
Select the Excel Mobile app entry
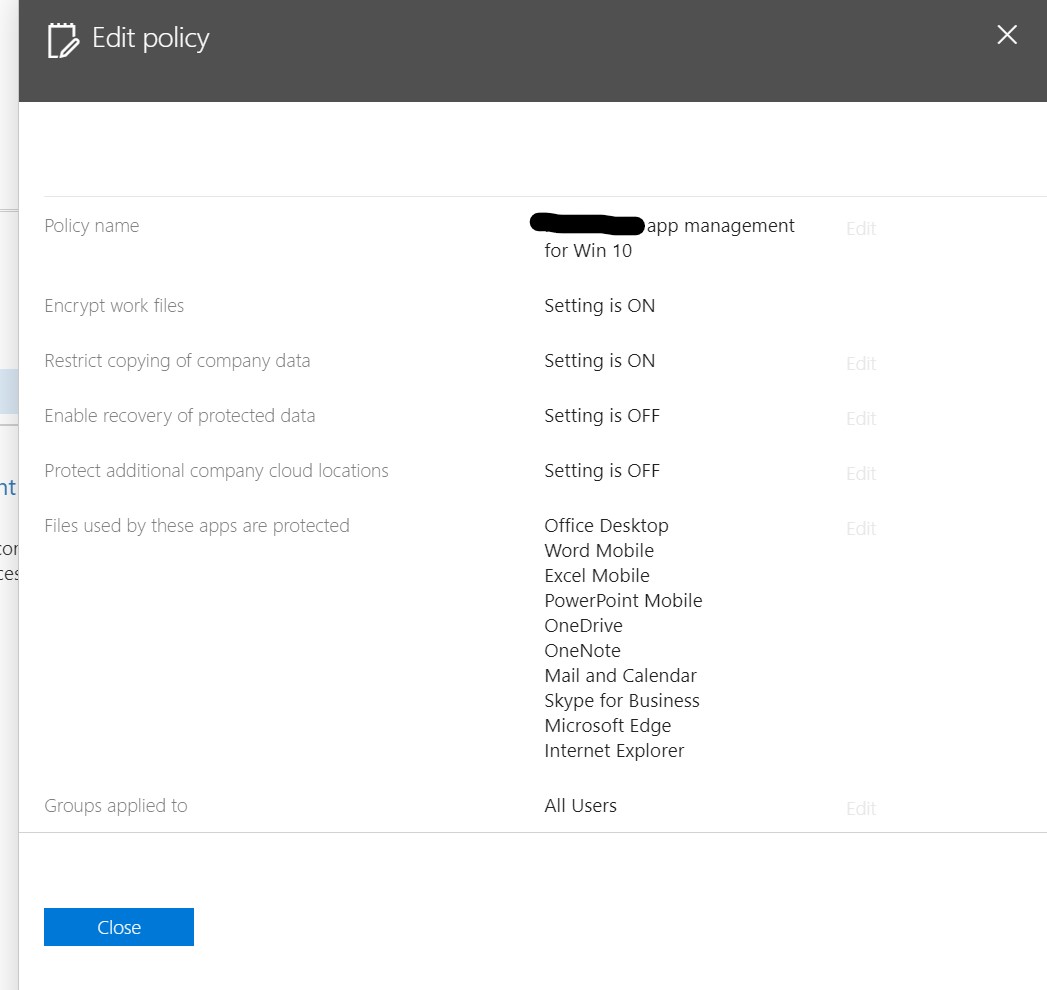[597, 575]
